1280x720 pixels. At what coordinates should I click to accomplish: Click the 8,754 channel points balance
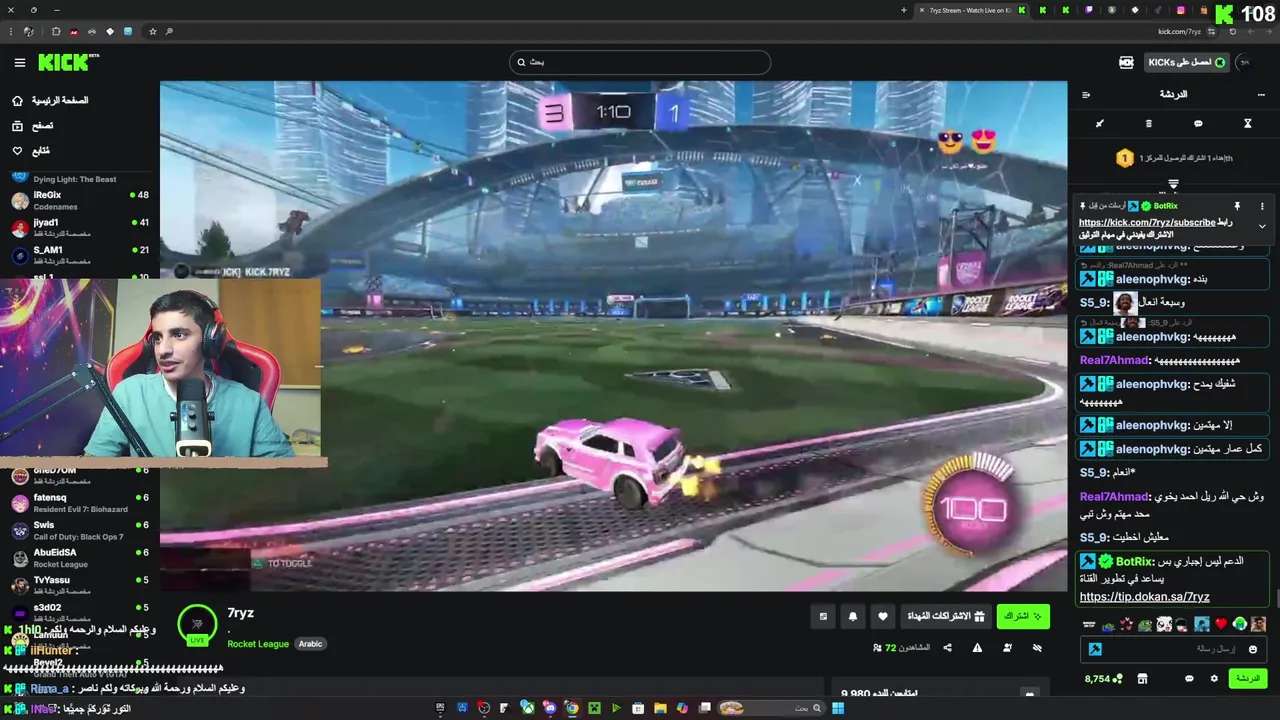[x=1103, y=678]
